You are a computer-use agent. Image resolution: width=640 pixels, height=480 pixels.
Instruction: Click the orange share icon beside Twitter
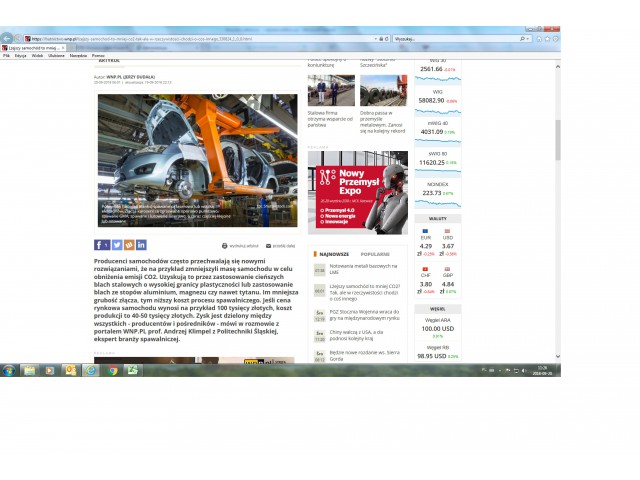pyautogui.click(x=129, y=245)
